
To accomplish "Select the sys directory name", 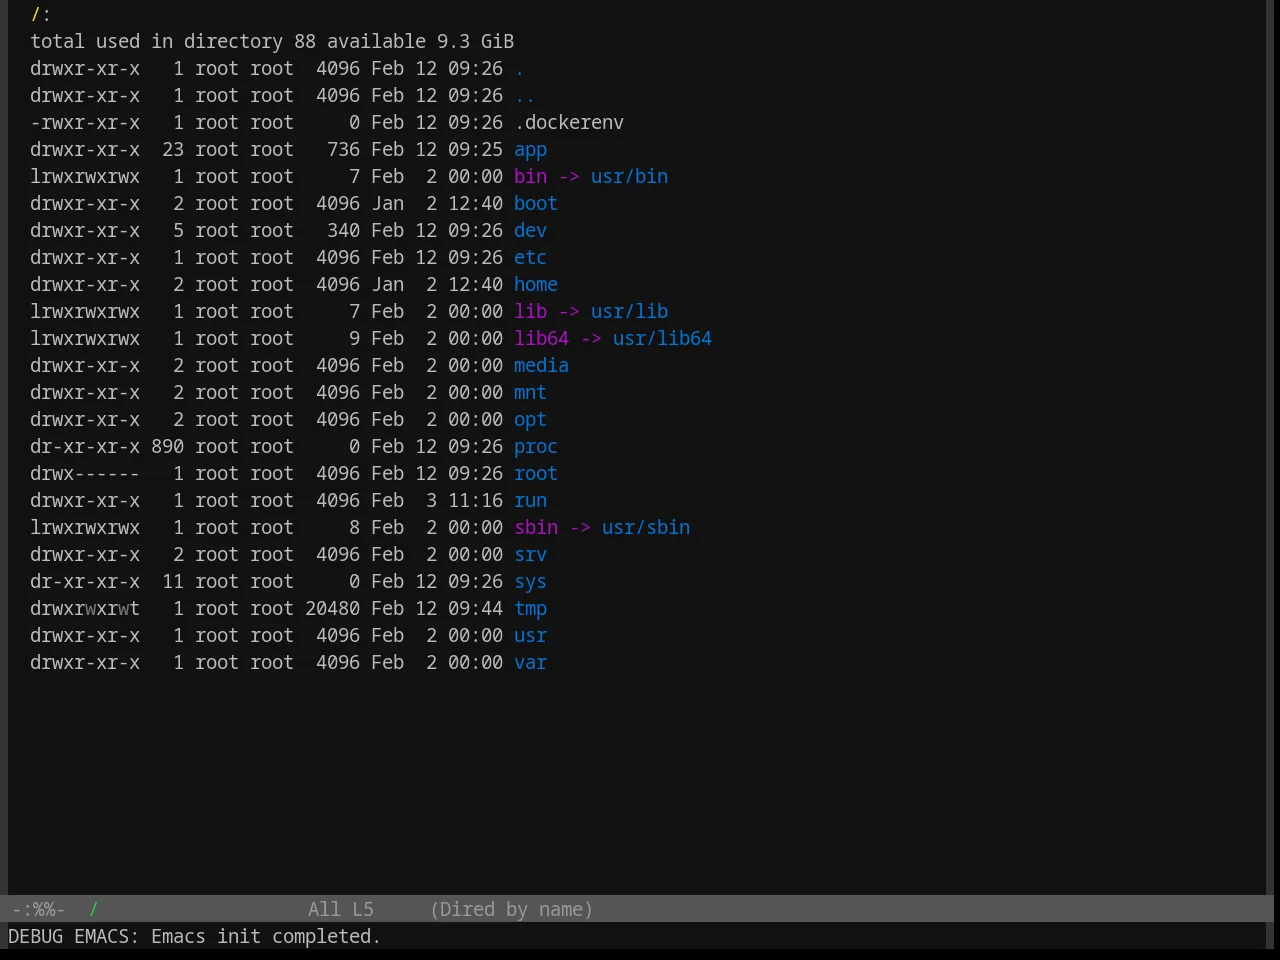I will coord(530,582).
